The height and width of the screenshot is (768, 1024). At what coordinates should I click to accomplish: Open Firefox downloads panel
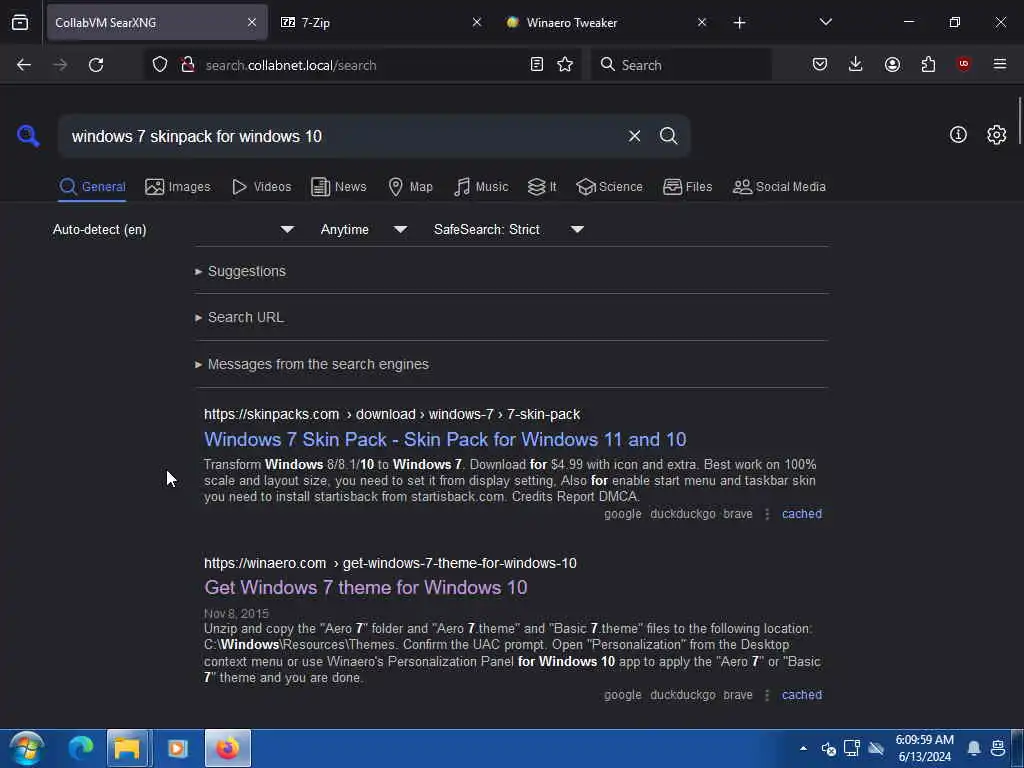click(856, 64)
